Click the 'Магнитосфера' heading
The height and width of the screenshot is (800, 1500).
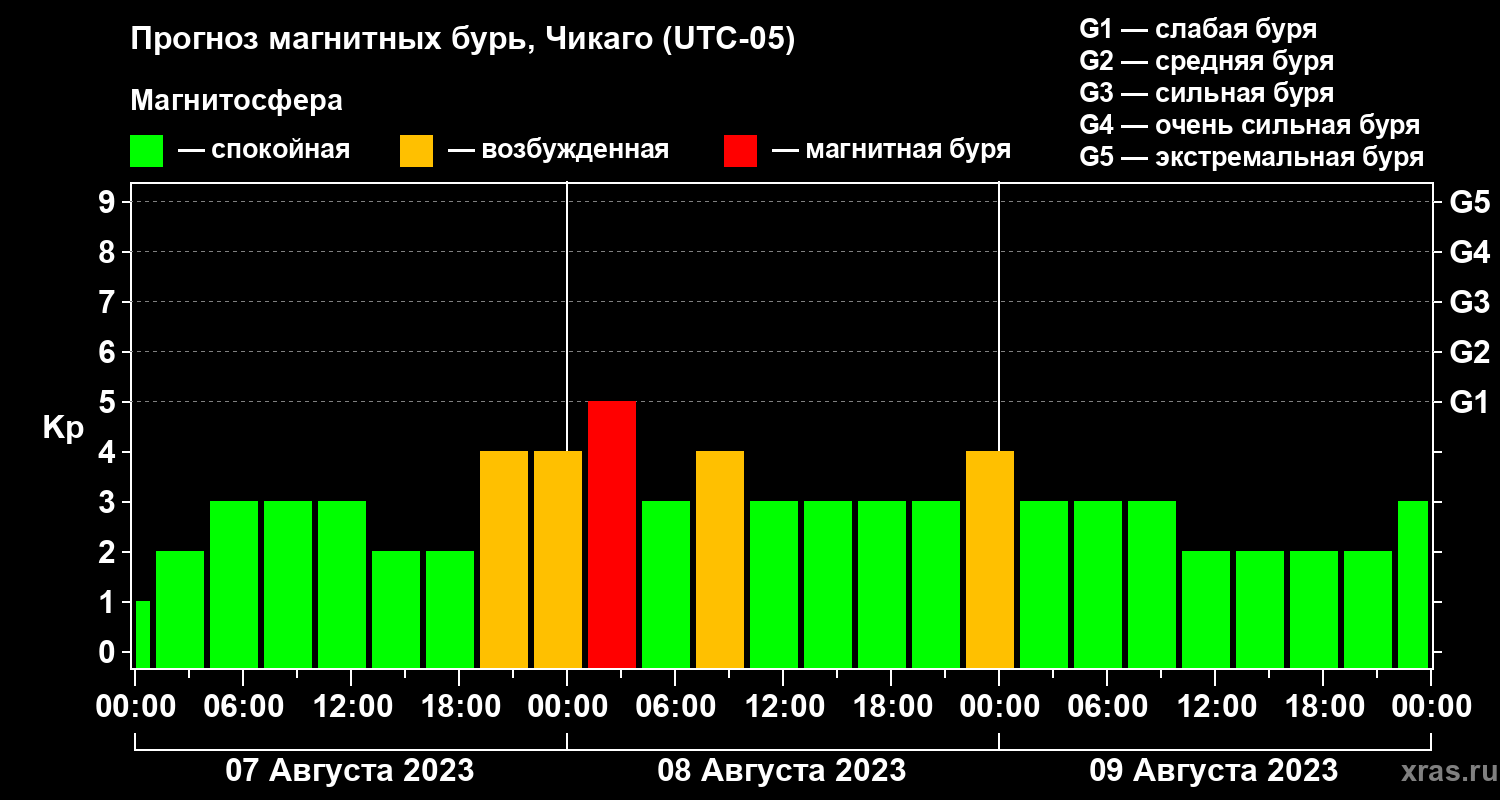coord(237,101)
